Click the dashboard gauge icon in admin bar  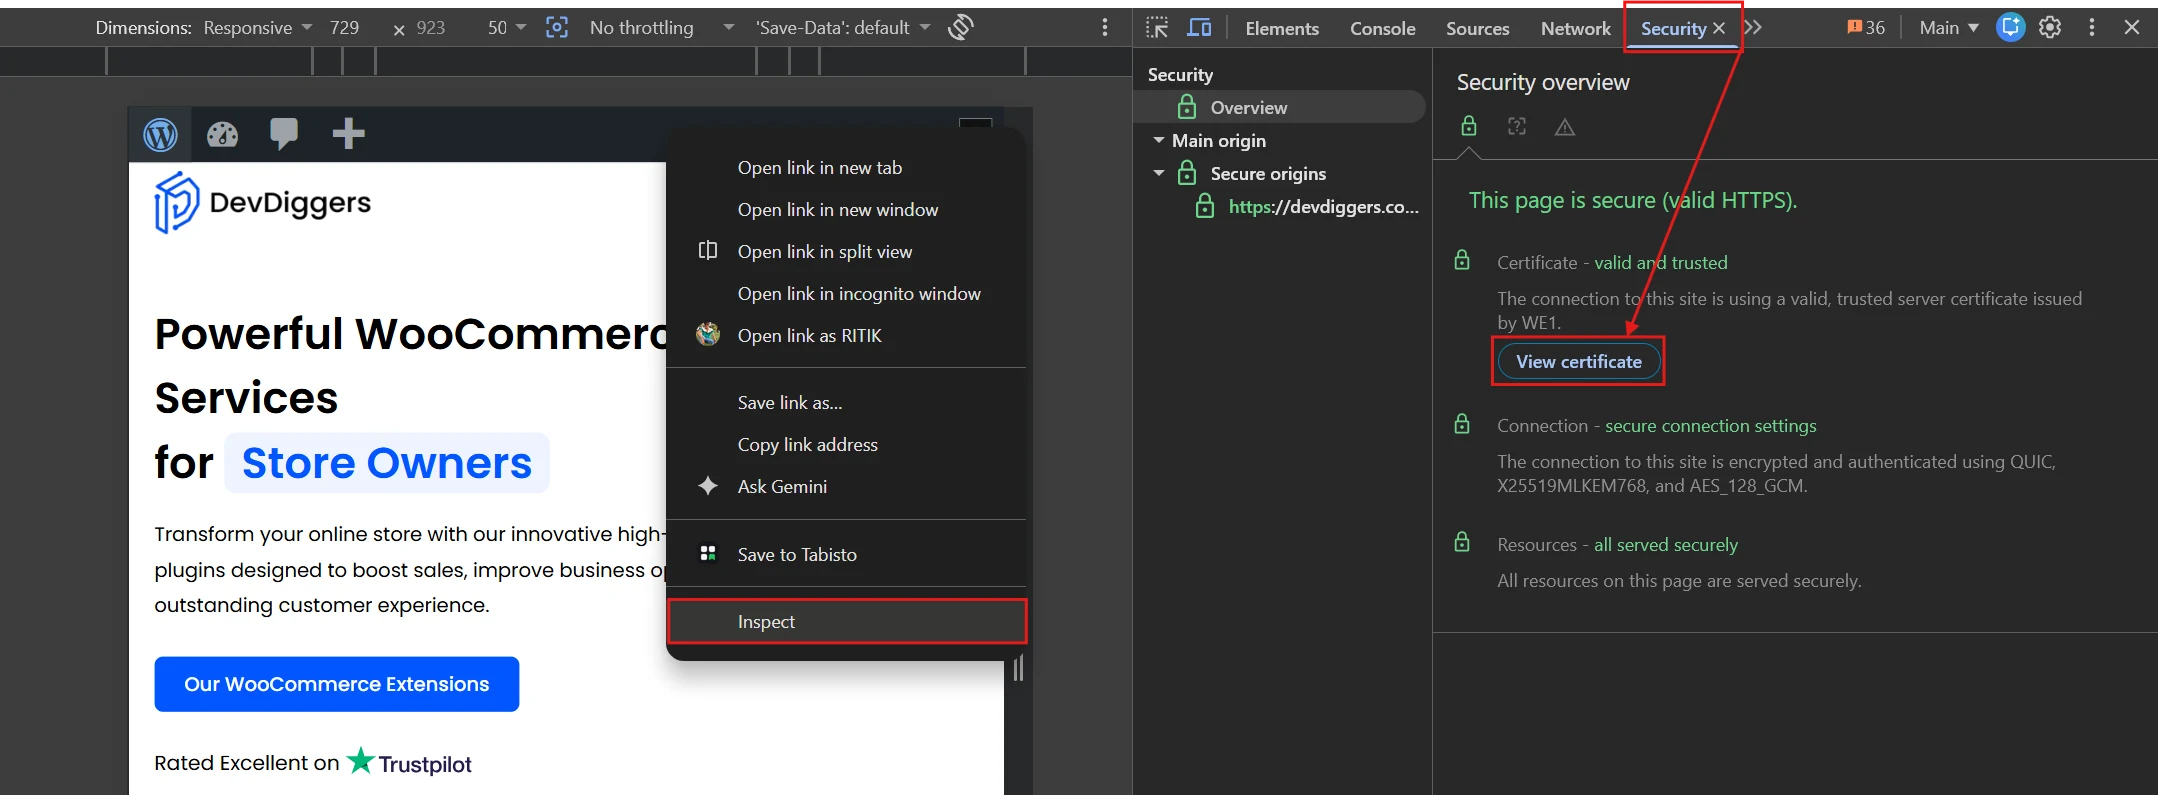[222, 134]
